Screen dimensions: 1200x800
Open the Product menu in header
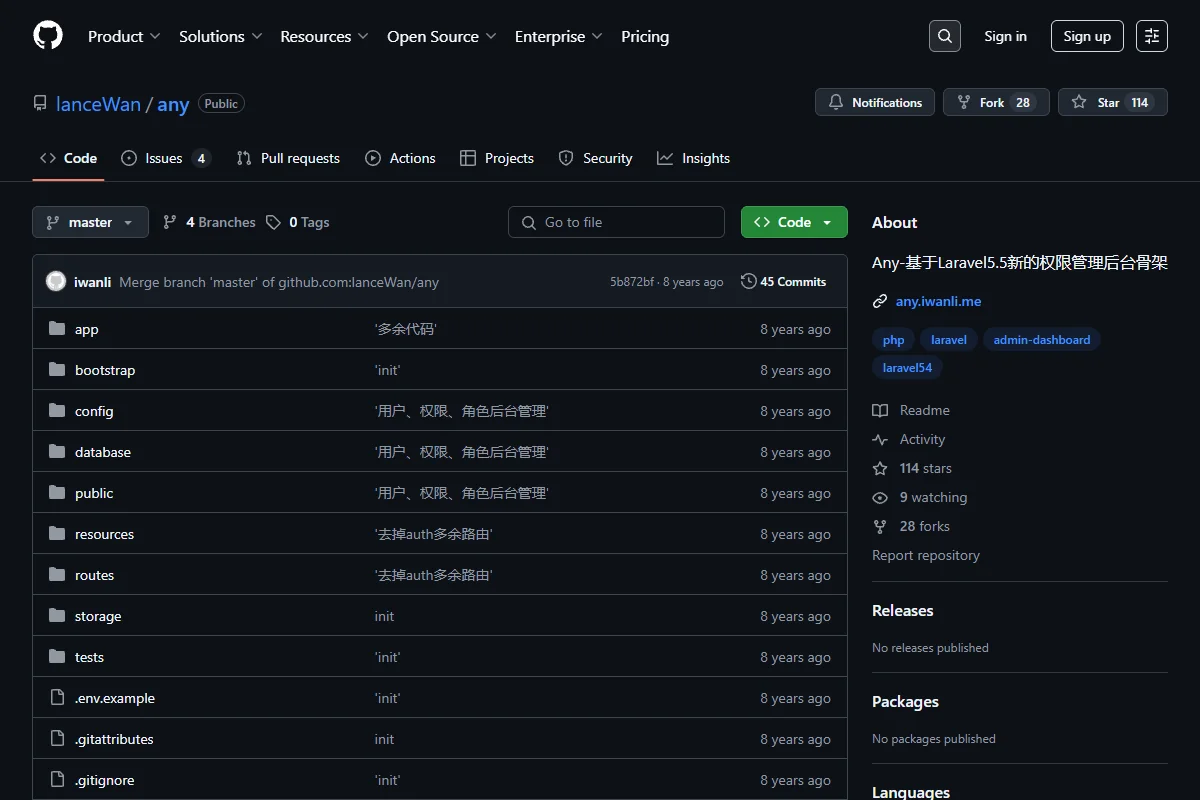pyautogui.click(x=124, y=36)
